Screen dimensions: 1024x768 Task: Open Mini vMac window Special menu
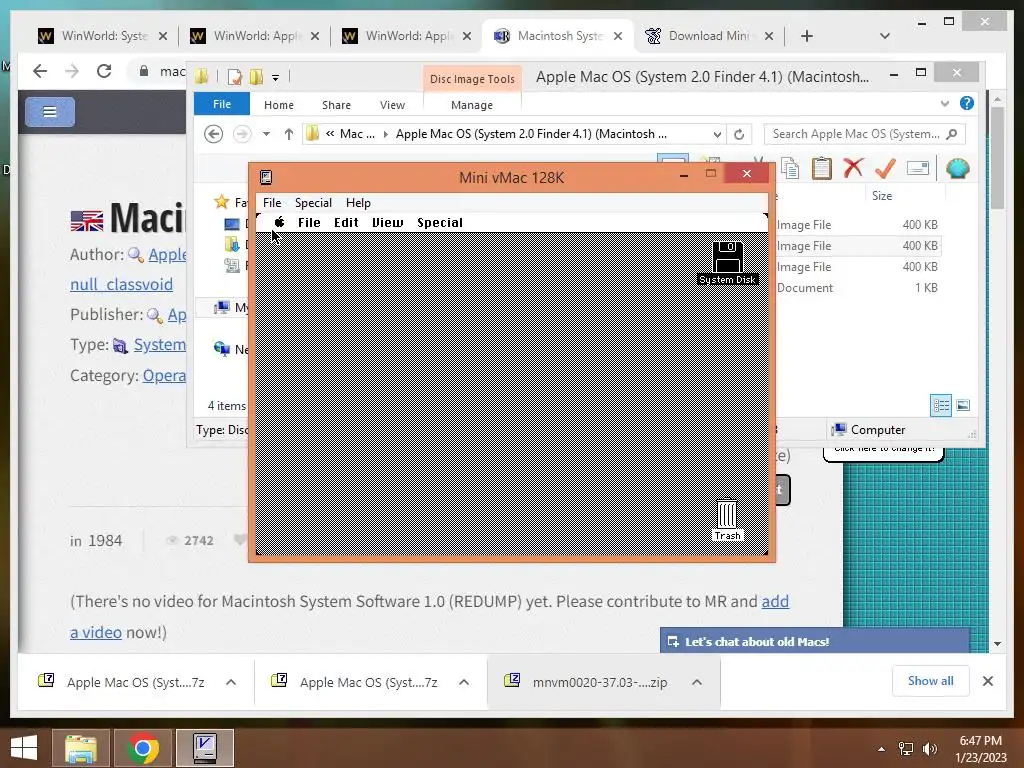click(313, 202)
